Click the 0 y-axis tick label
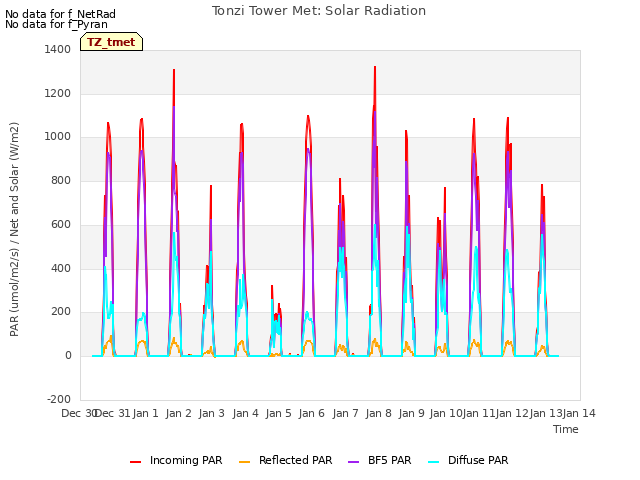The width and height of the screenshot is (640, 480). coord(68,356)
